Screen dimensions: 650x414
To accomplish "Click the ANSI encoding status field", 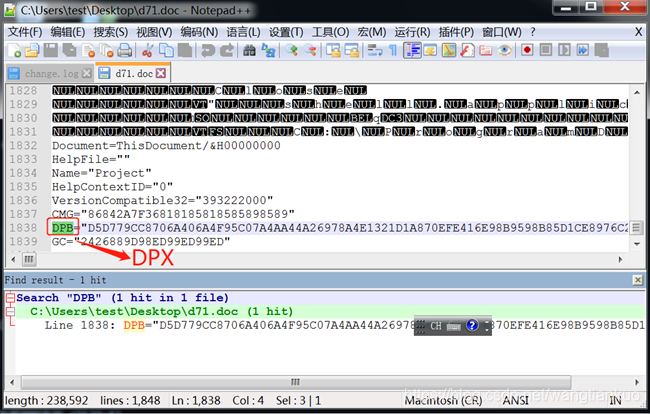I will (x=515, y=401).
